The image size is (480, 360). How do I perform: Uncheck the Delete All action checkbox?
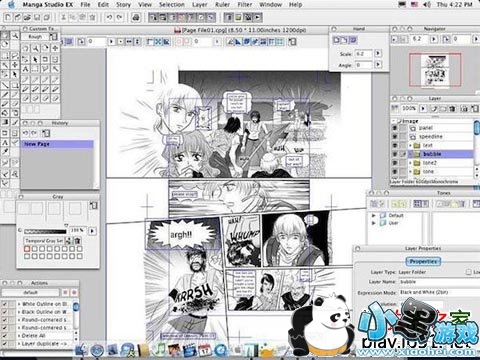pos(5,336)
